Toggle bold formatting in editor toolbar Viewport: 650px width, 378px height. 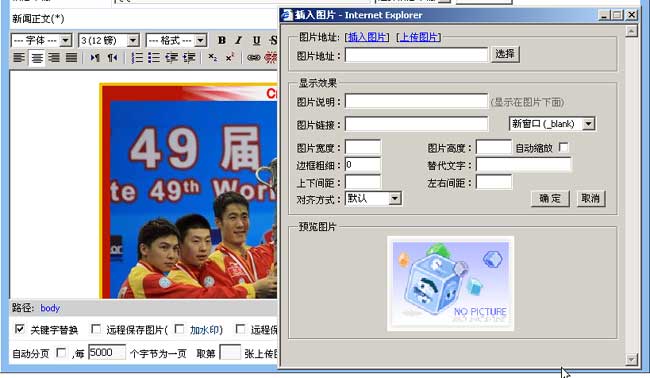pyautogui.click(x=222, y=40)
